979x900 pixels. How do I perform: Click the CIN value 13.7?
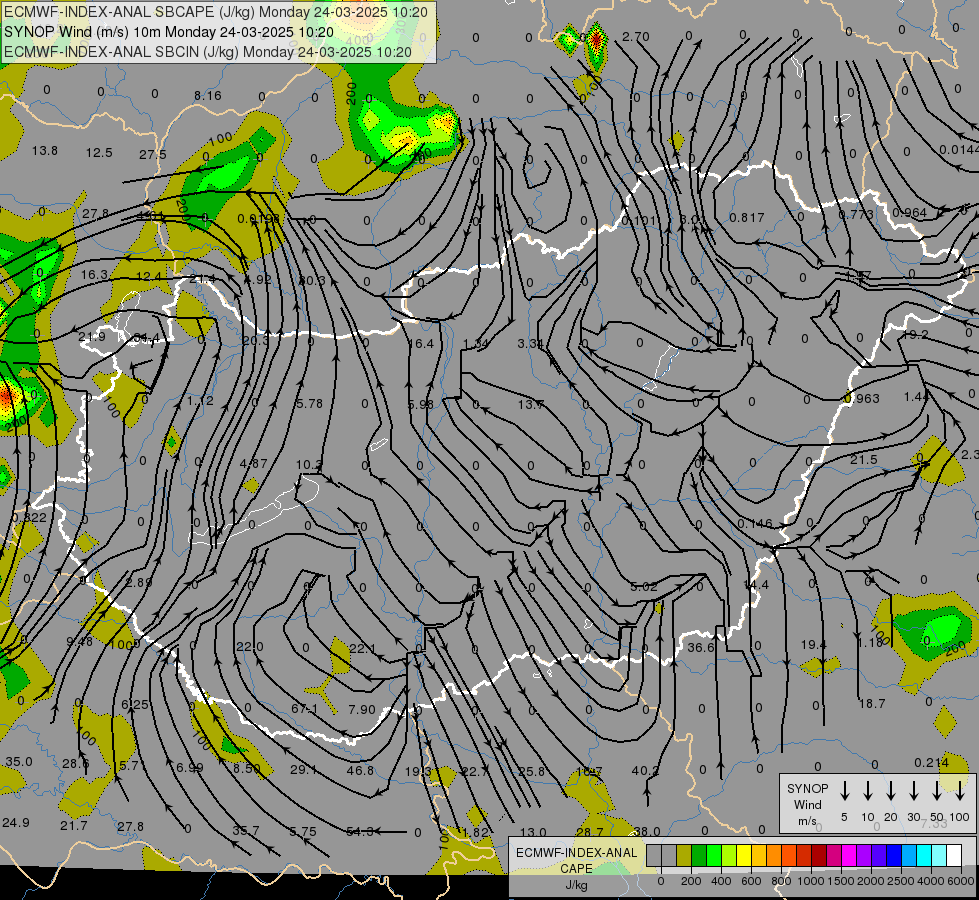pyautogui.click(x=531, y=405)
